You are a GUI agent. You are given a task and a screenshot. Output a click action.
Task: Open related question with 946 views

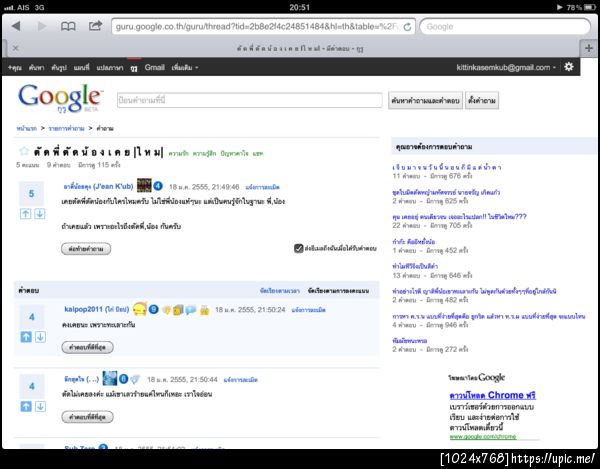[x=489, y=316]
